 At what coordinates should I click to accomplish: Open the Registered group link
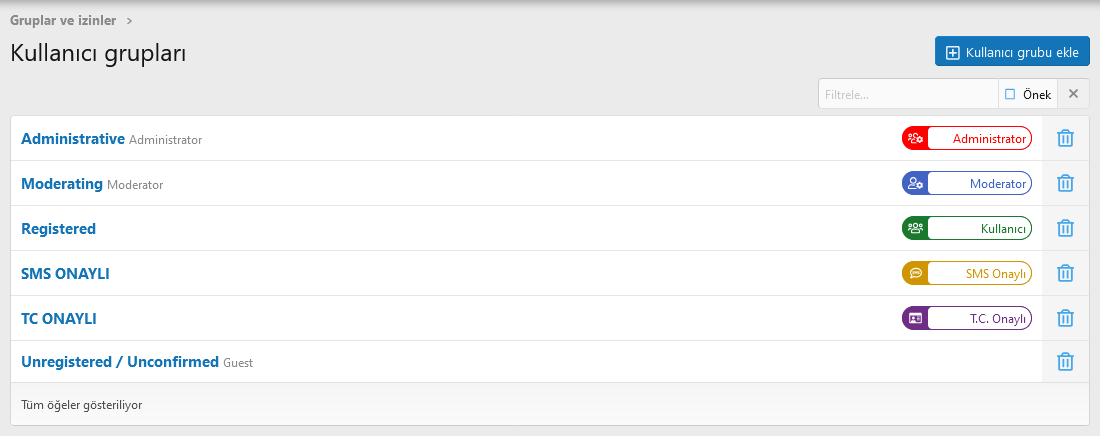click(59, 229)
